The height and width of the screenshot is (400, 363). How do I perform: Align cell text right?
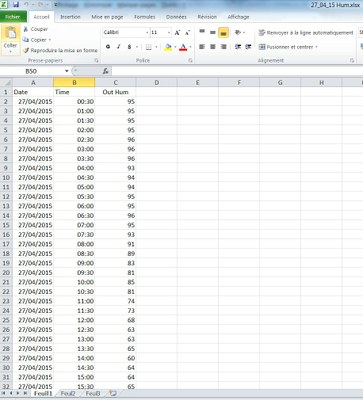click(x=223, y=47)
